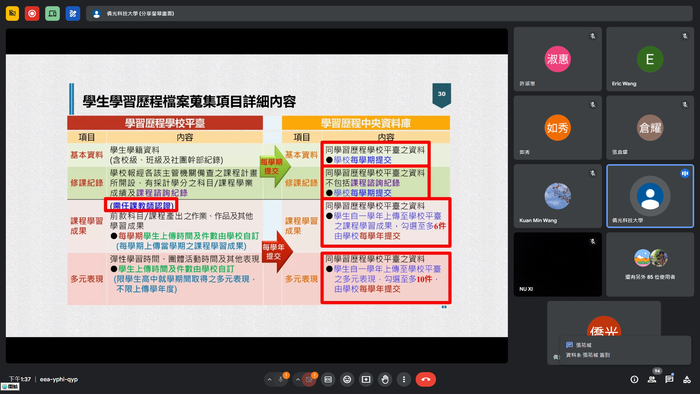Select the Kuan Min Wang participant tile
The width and height of the screenshot is (700, 394).
pos(558,196)
